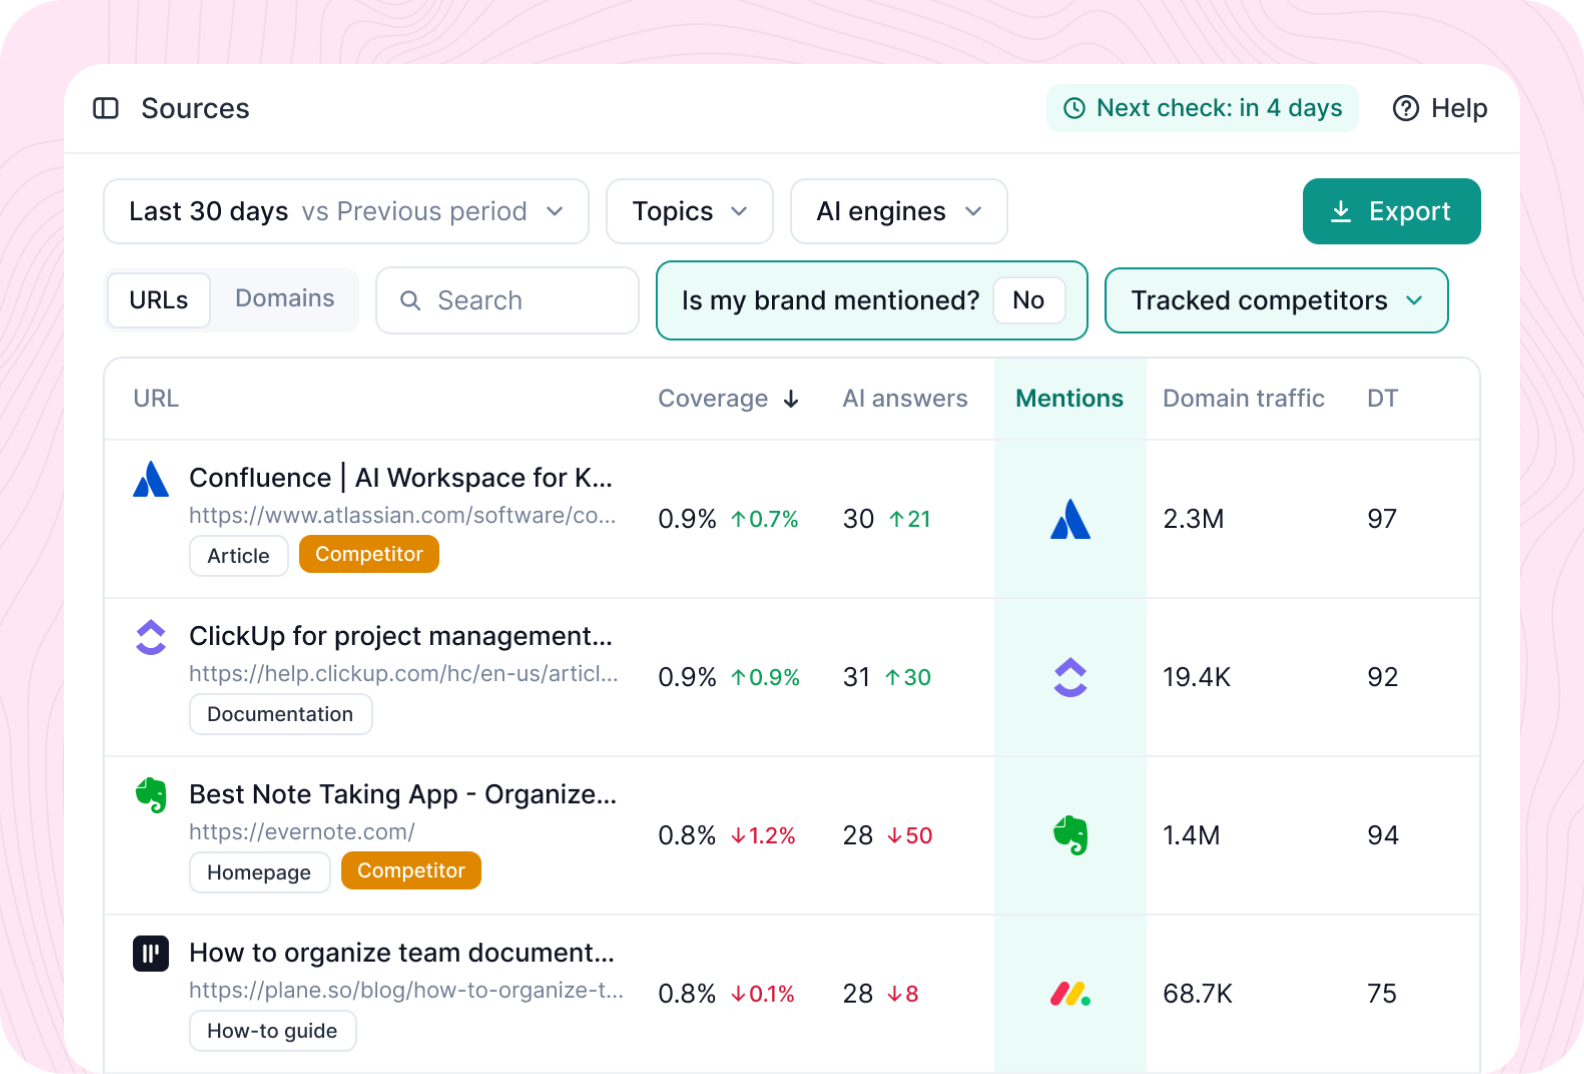
Task: Click the magnifier icon in search box
Action: click(410, 300)
